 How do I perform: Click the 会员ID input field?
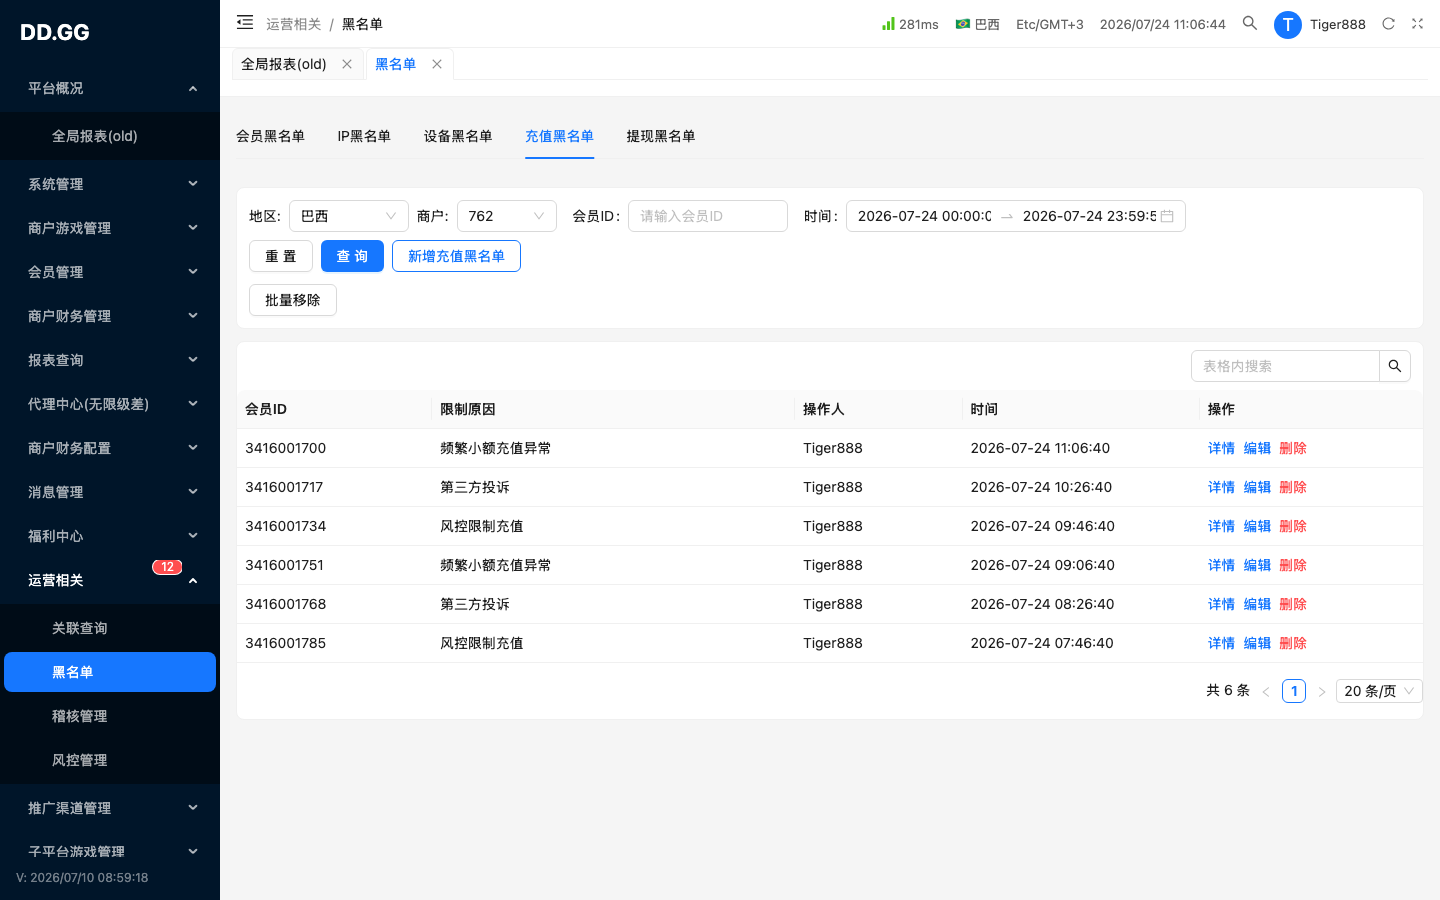(x=708, y=216)
